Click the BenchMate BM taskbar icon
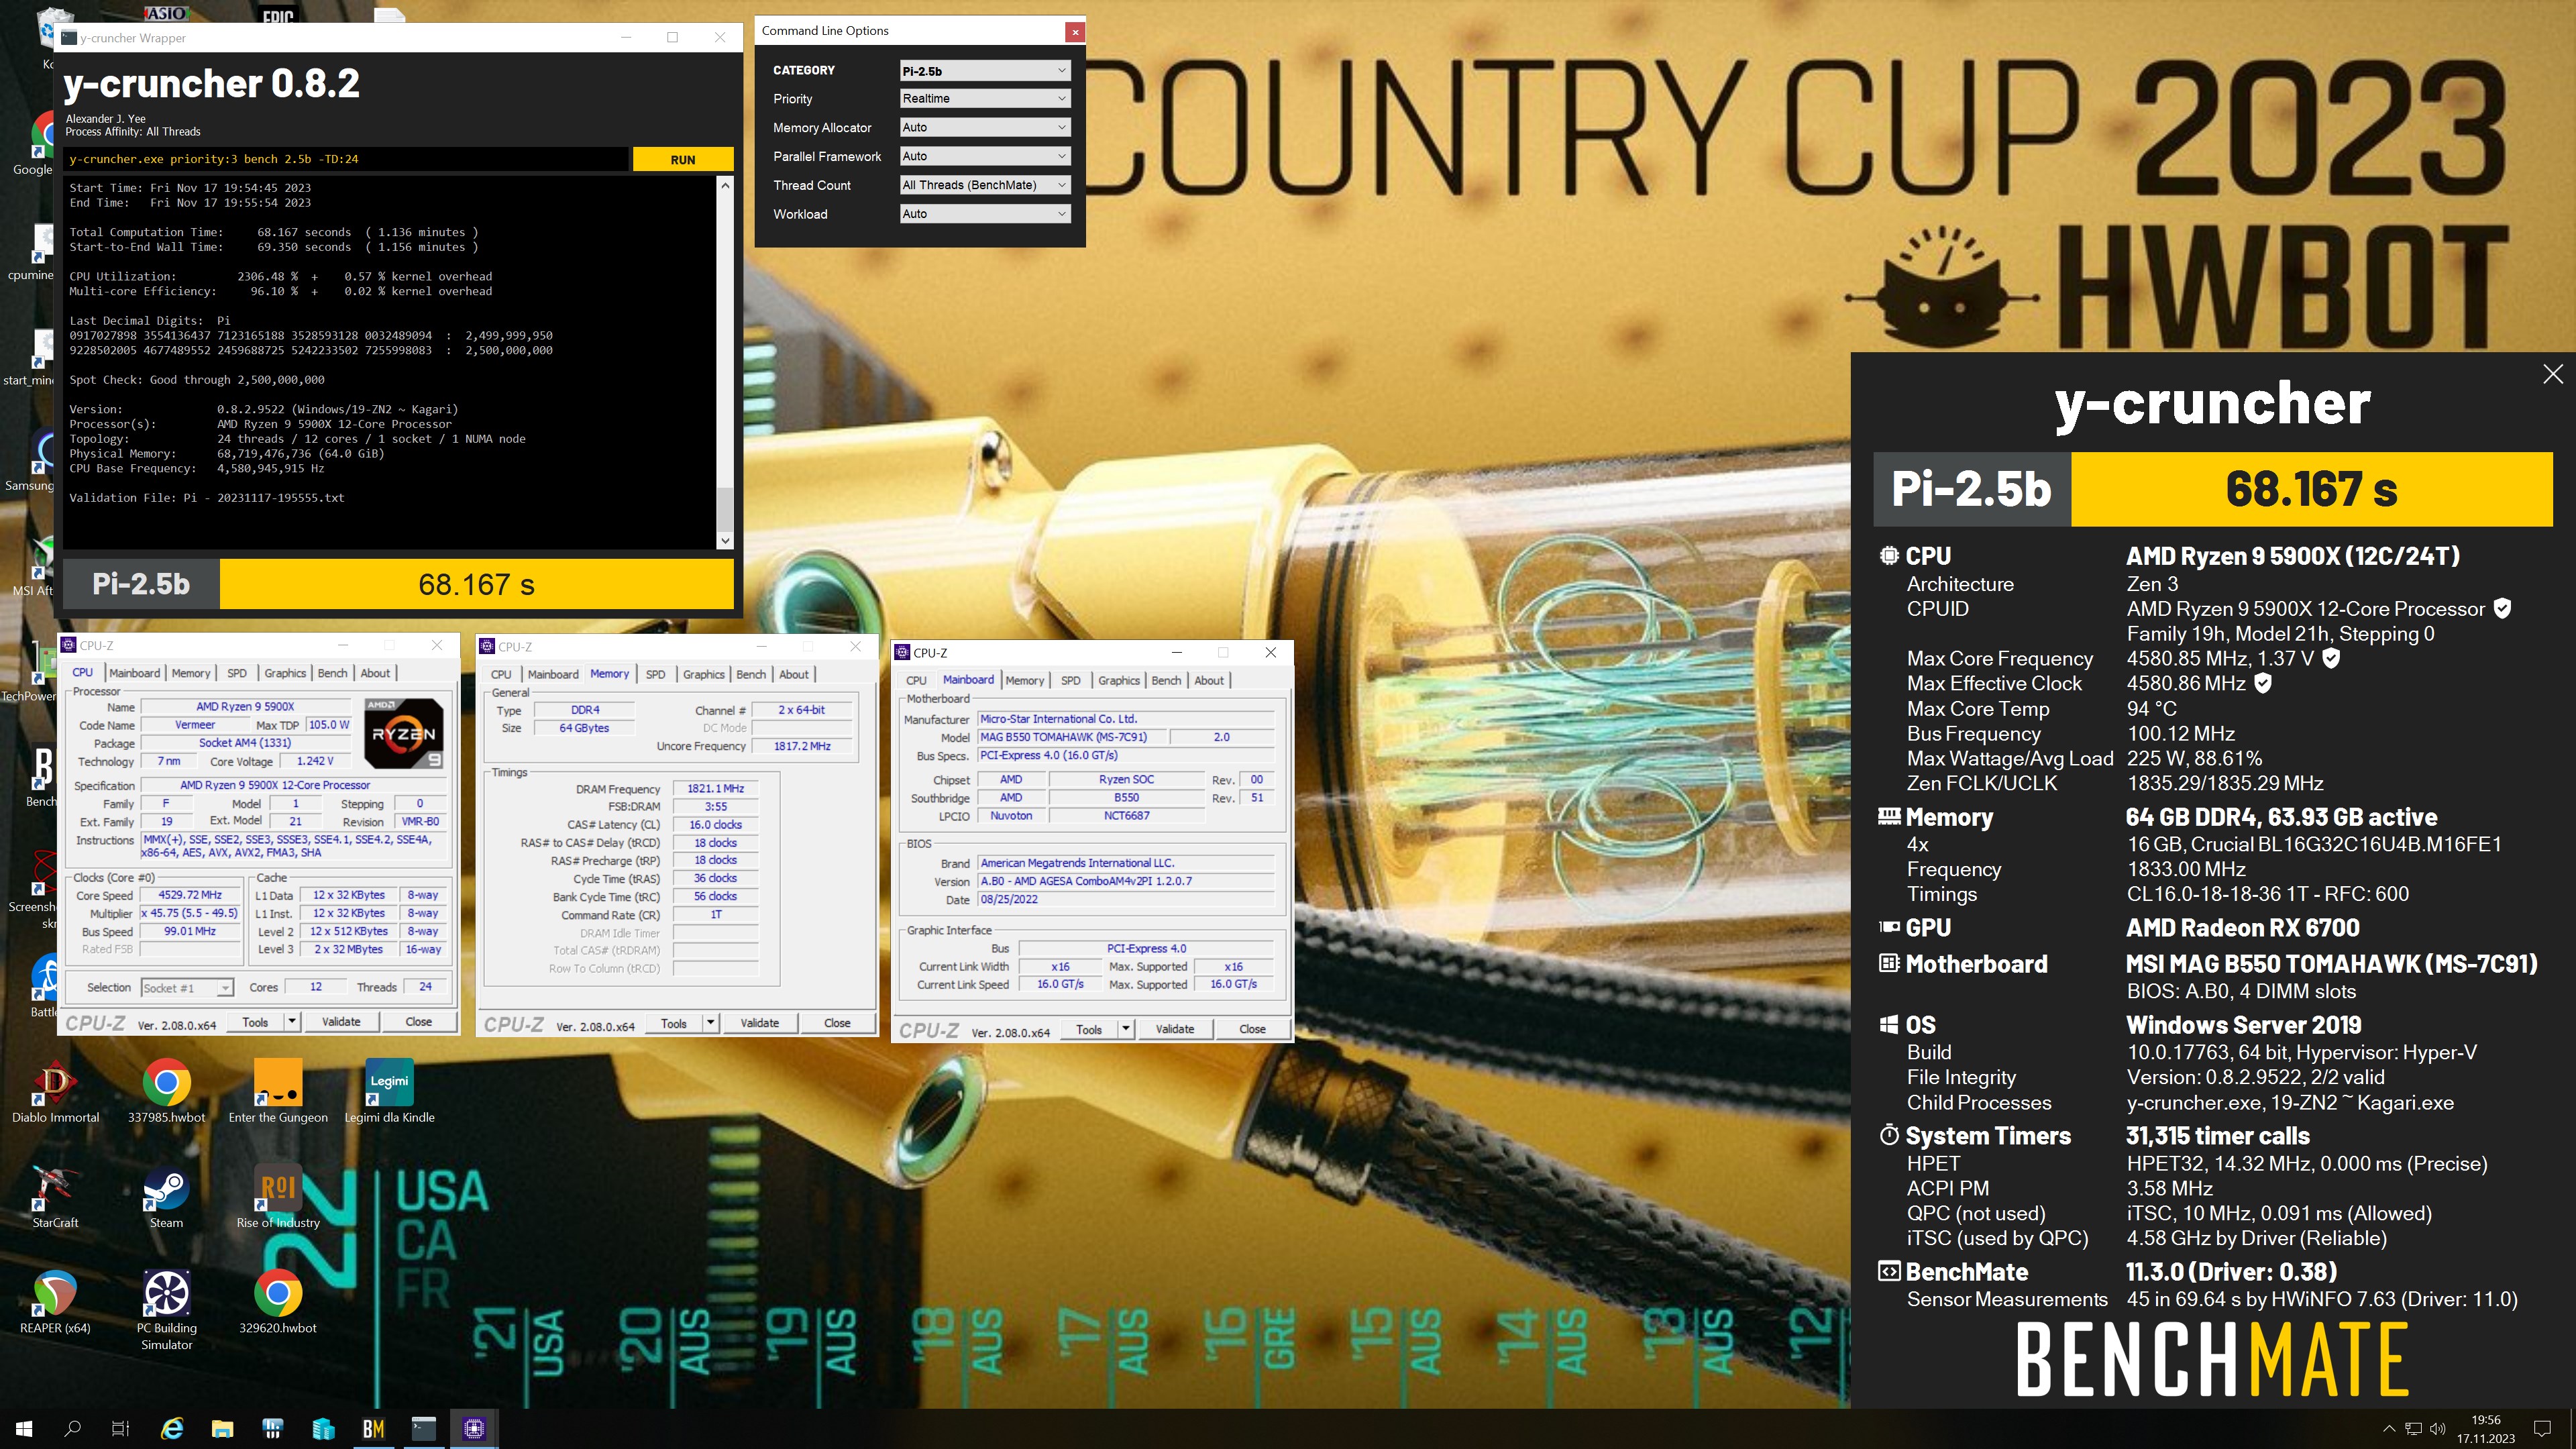Screen dimensions: 2576x1449 click(x=373, y=1428)
